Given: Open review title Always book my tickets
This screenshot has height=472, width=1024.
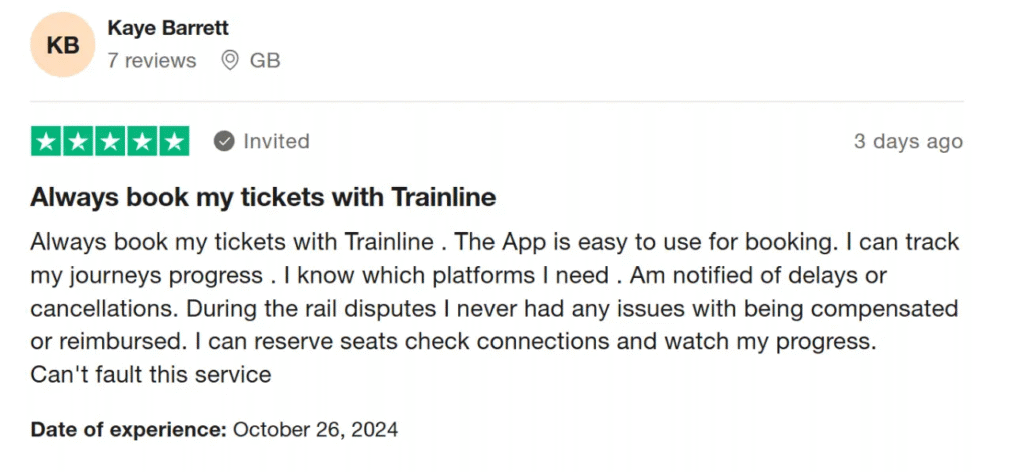Looking at the screenshot, I should pyautogui.click(x=263, y=197).
